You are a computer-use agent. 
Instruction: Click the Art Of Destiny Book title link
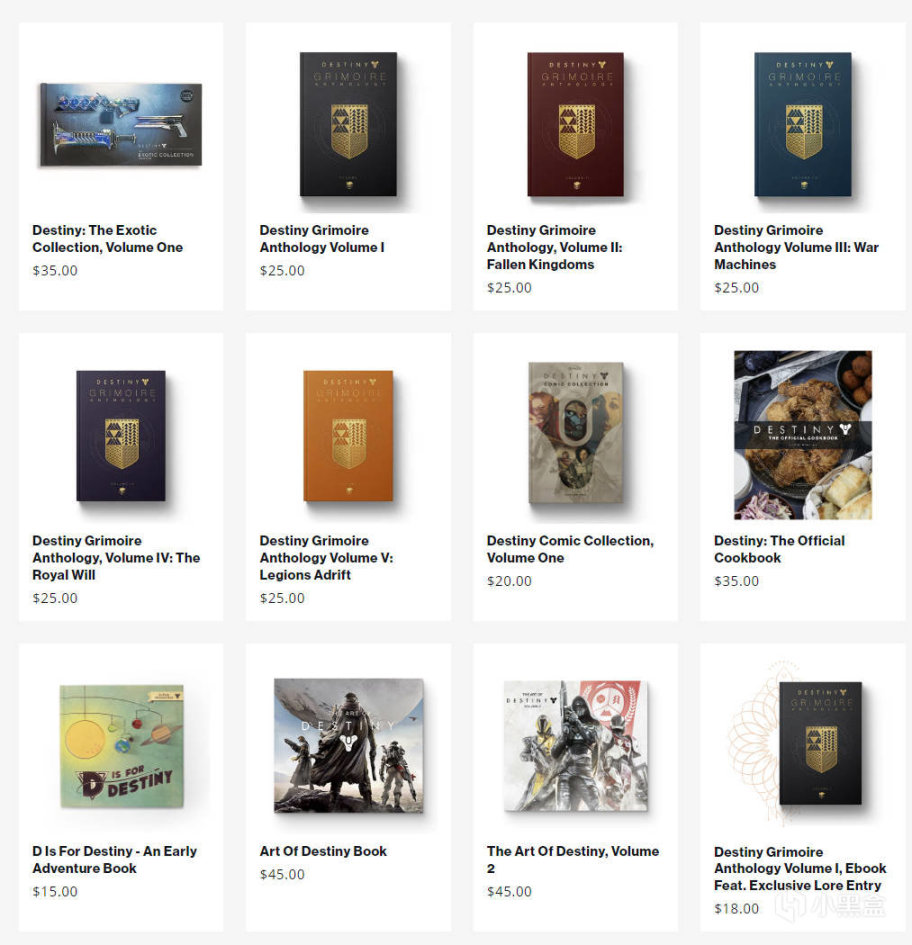pos(323,851)
